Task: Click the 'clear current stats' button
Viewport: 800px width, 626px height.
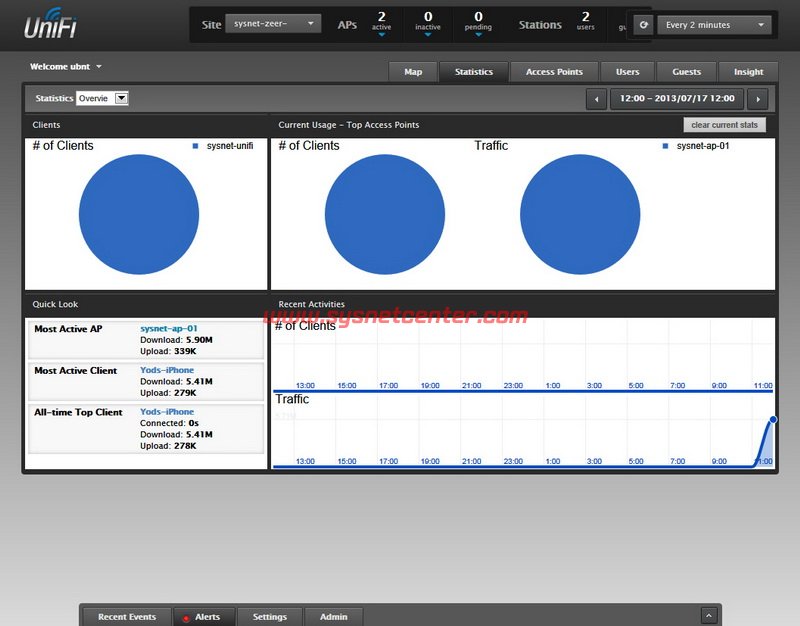Action: click(726, 125)
